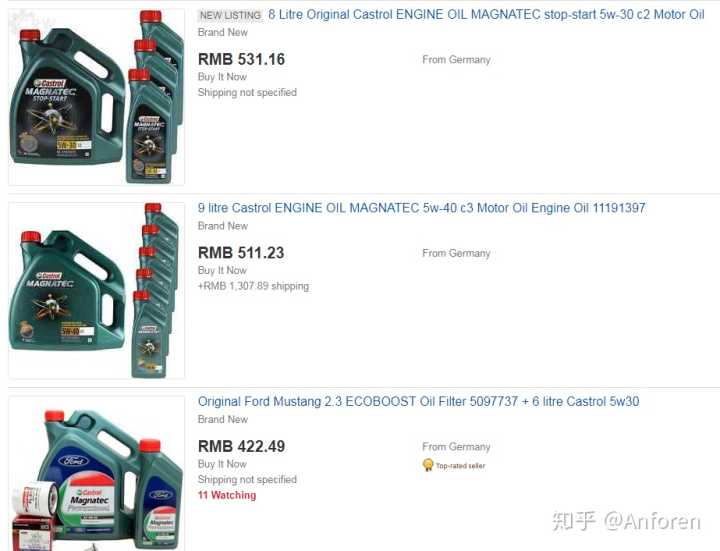The width and height of the screenshot is (720, 551).
Task: Open the Ford Mustang 2.3 Ecoboost Oil Filter listing
Action: (x=418, y=402)
